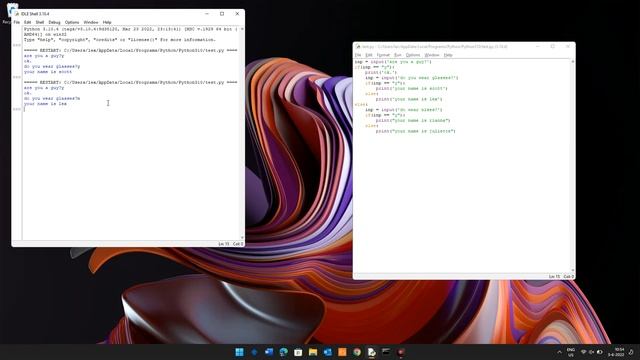Click the output 'your name is lea' in shell
This screenshot has width=640, height=360.
45,104
